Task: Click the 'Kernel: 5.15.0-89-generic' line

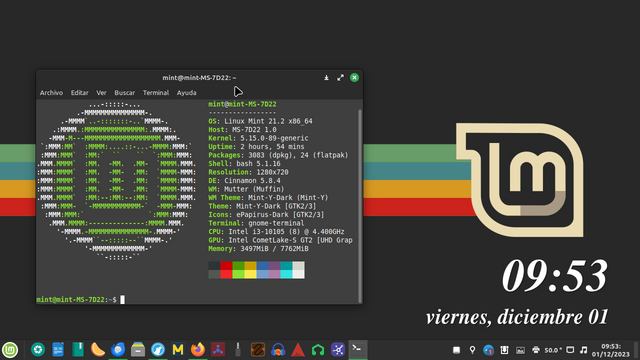Action: [258, 138]
